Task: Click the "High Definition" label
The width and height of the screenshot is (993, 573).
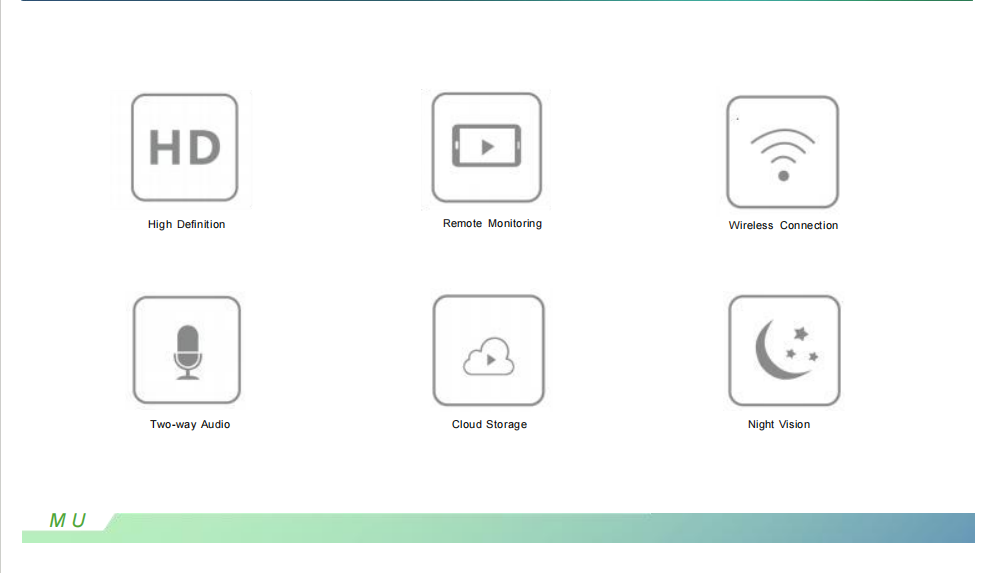Action: click(186, 224)
